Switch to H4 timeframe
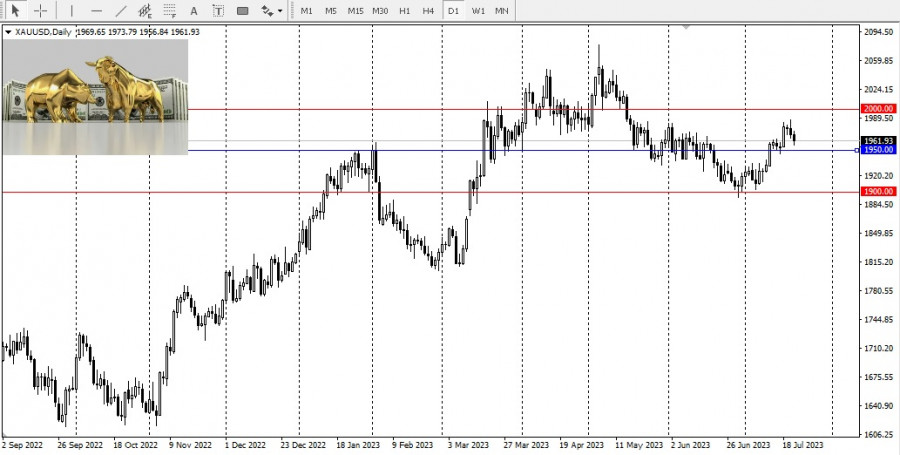Image resolution: width=900 pixels, height=455 pixels. (x=428, y=11)
